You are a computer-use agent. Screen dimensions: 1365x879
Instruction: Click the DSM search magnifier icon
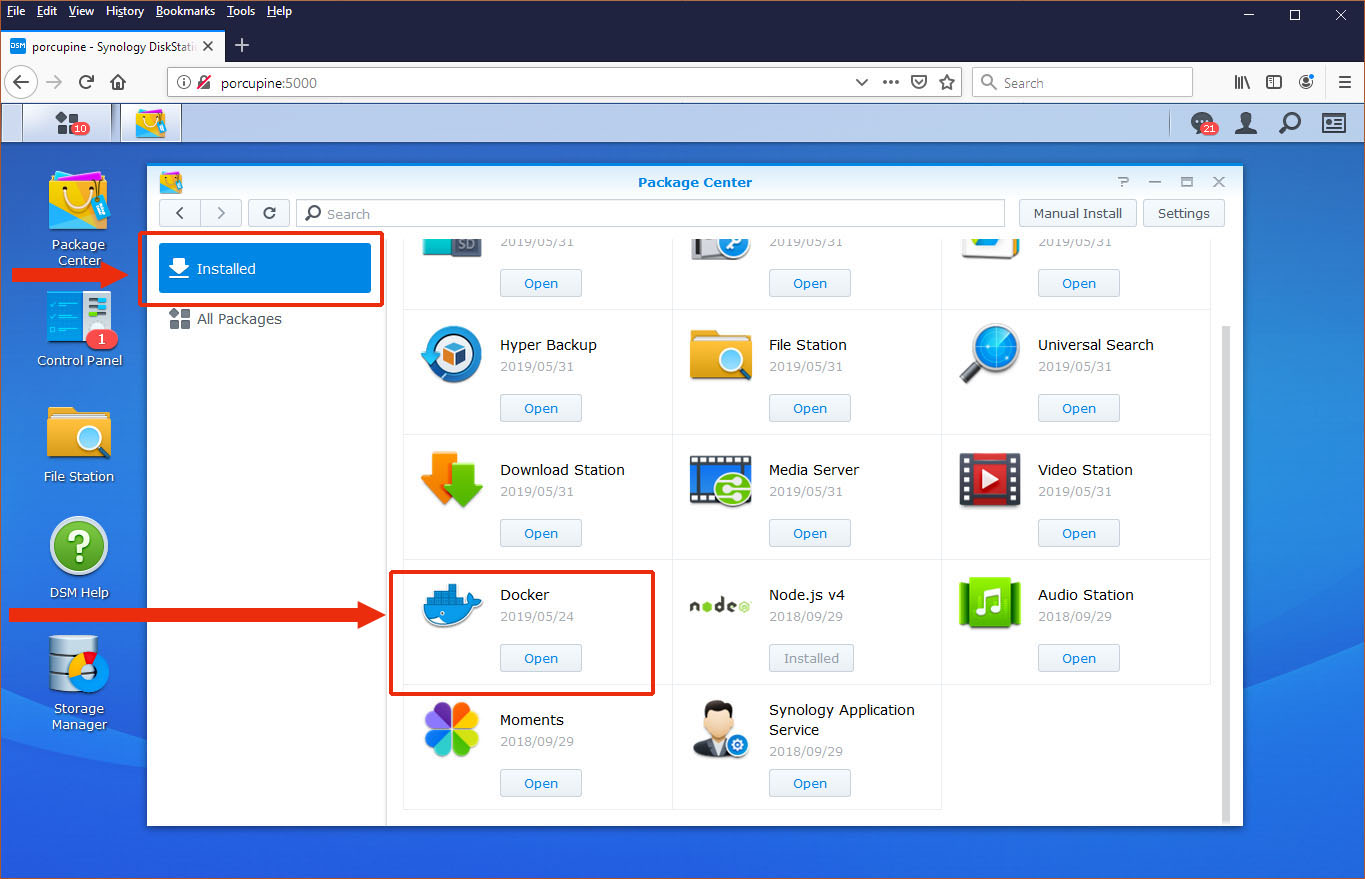coord(1290,123)
